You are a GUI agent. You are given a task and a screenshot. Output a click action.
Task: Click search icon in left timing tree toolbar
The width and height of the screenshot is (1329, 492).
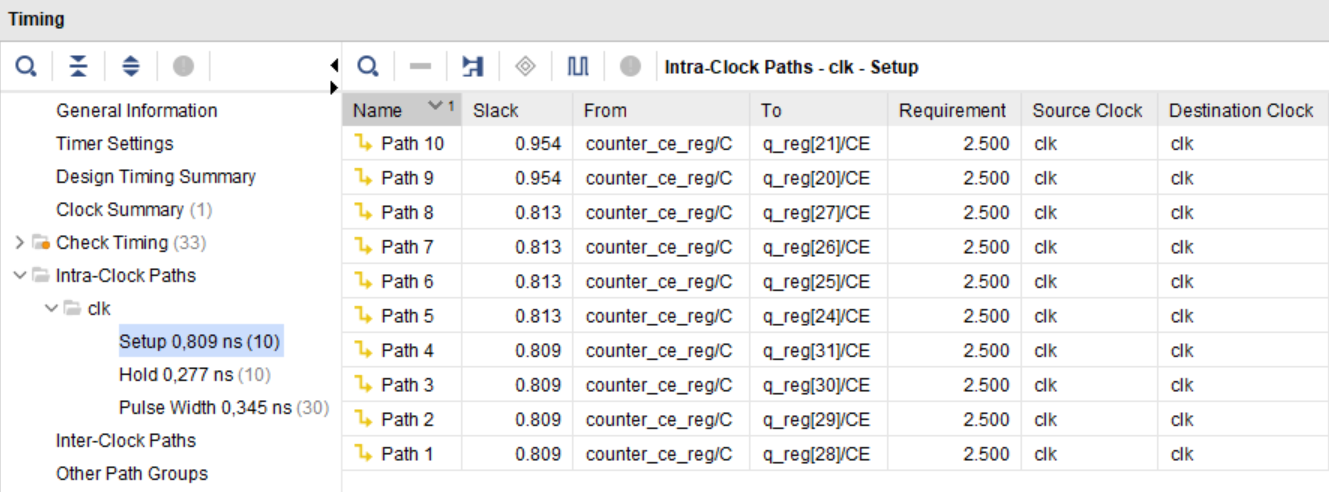26,66
